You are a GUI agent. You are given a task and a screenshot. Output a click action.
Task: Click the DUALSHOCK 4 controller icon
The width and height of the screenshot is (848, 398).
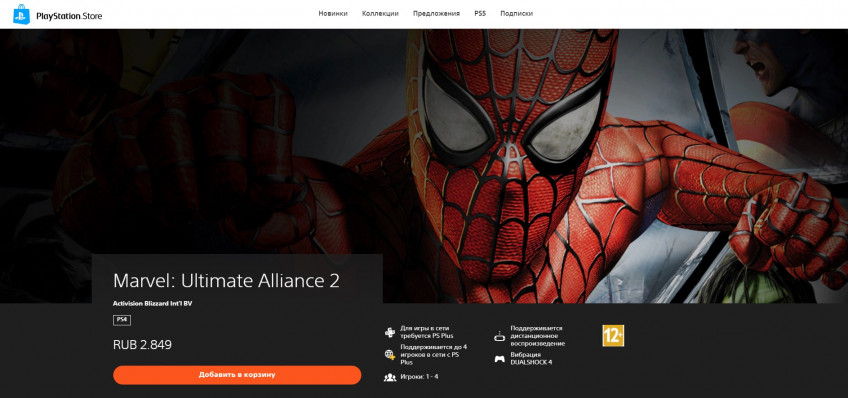coord(499,359)
